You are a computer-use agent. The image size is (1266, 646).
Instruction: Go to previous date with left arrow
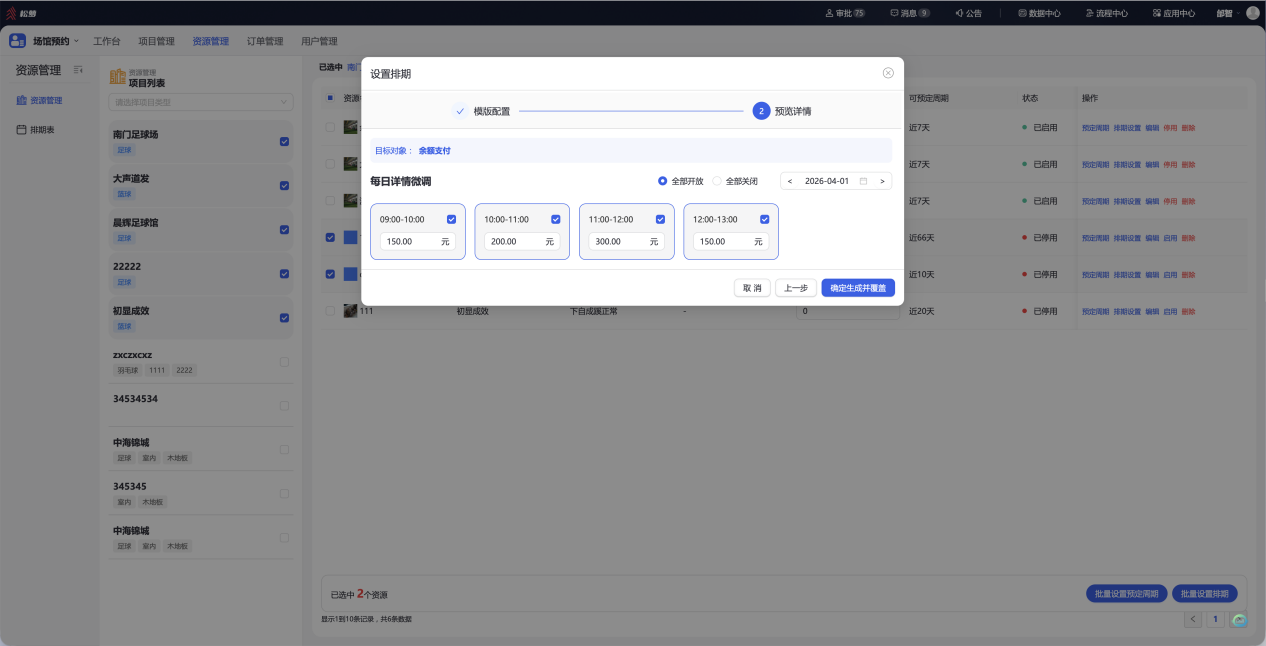click(790, 181)
